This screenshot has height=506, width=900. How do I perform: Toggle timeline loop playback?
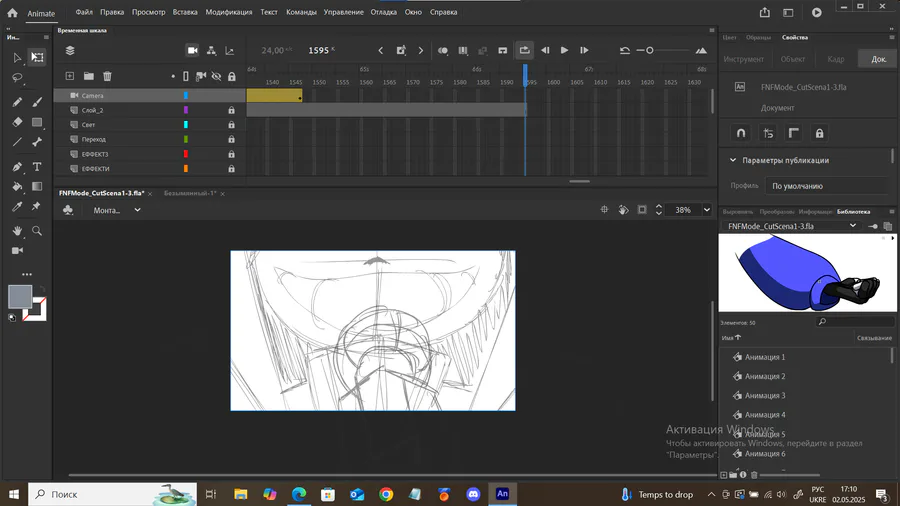(x=525, y=50)
